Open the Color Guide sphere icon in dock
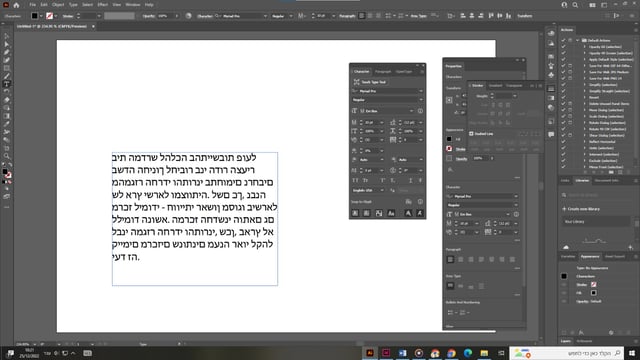The image size is (640, 360). [x=551, y=108]
